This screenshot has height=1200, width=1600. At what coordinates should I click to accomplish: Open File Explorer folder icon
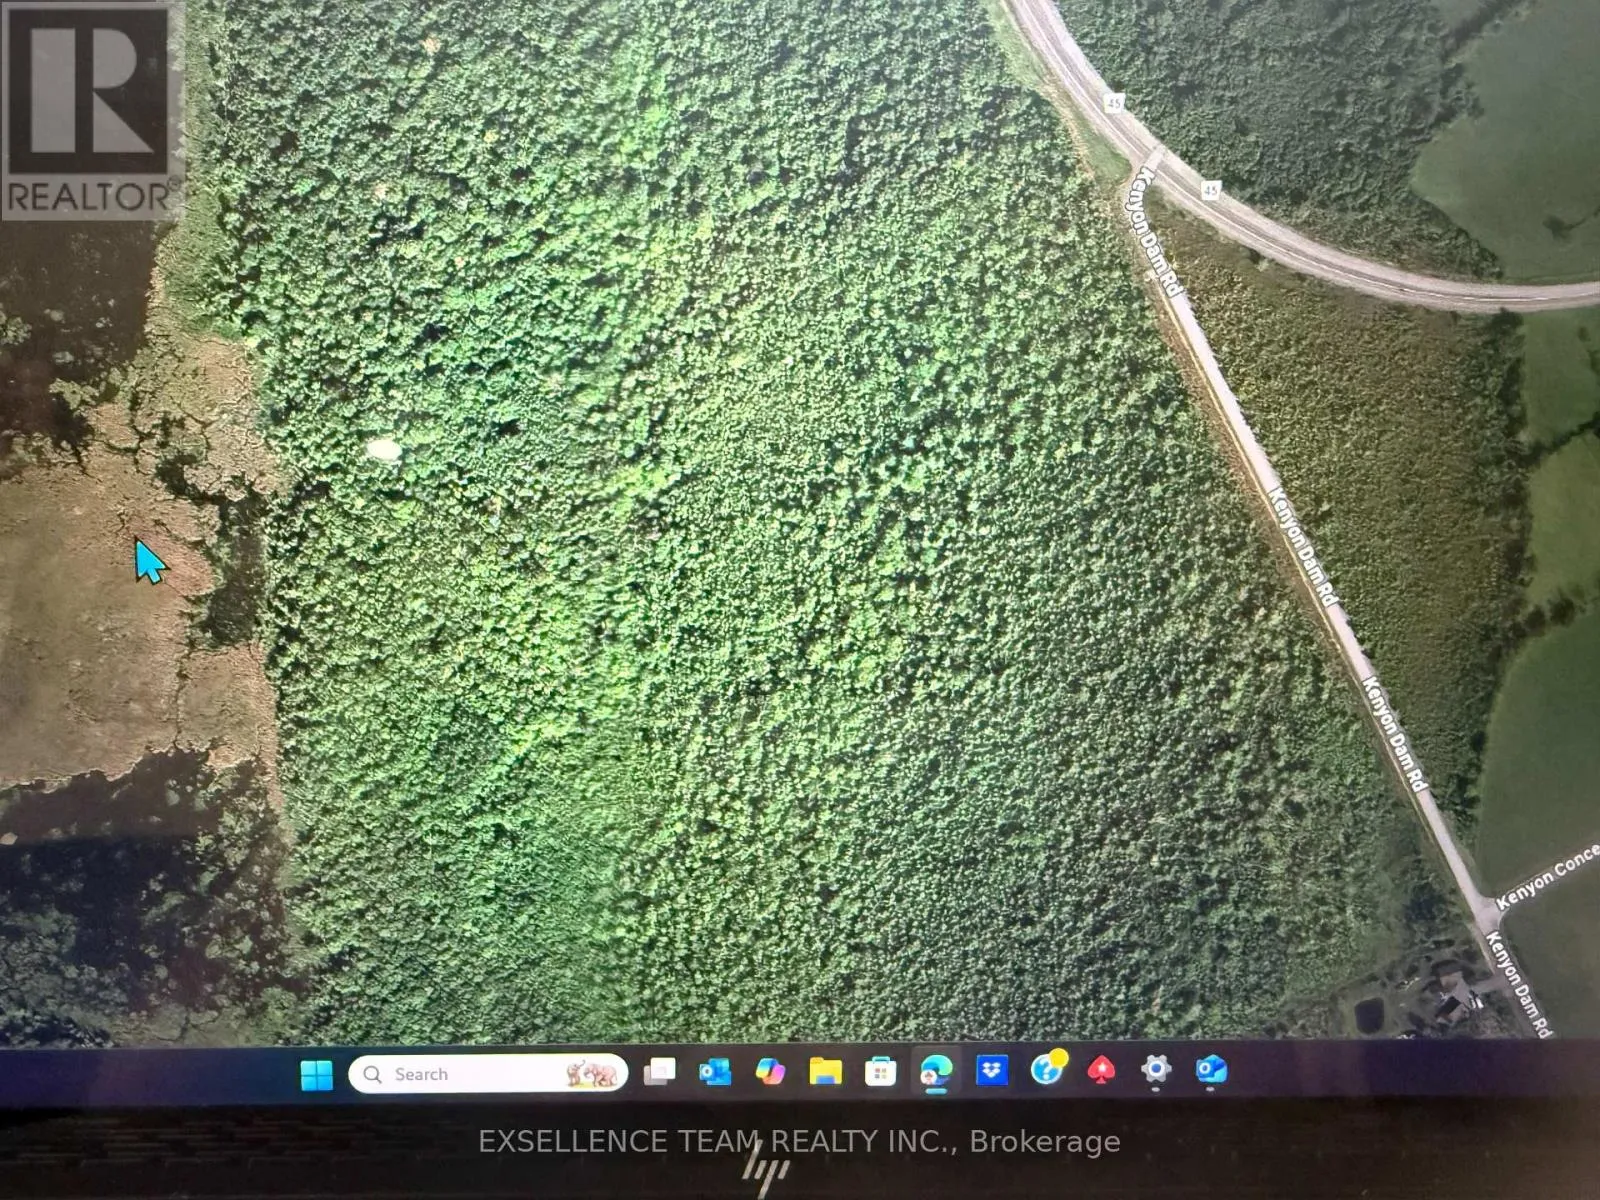point(826,1071)
